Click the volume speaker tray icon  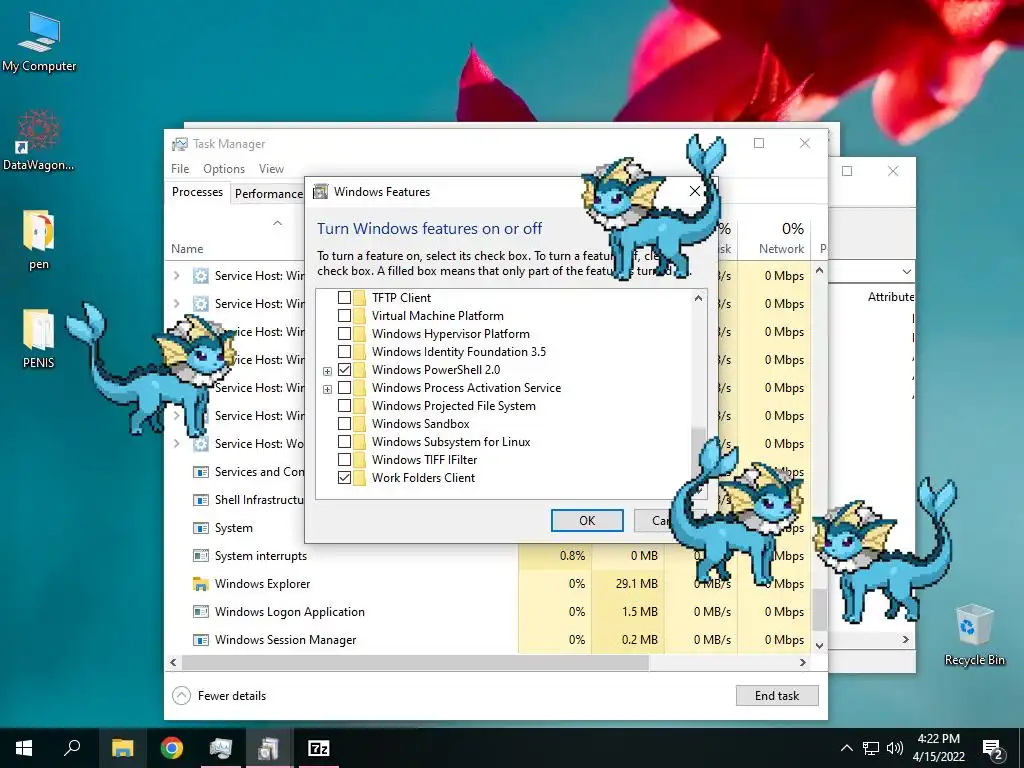click(x=895, y=748)
